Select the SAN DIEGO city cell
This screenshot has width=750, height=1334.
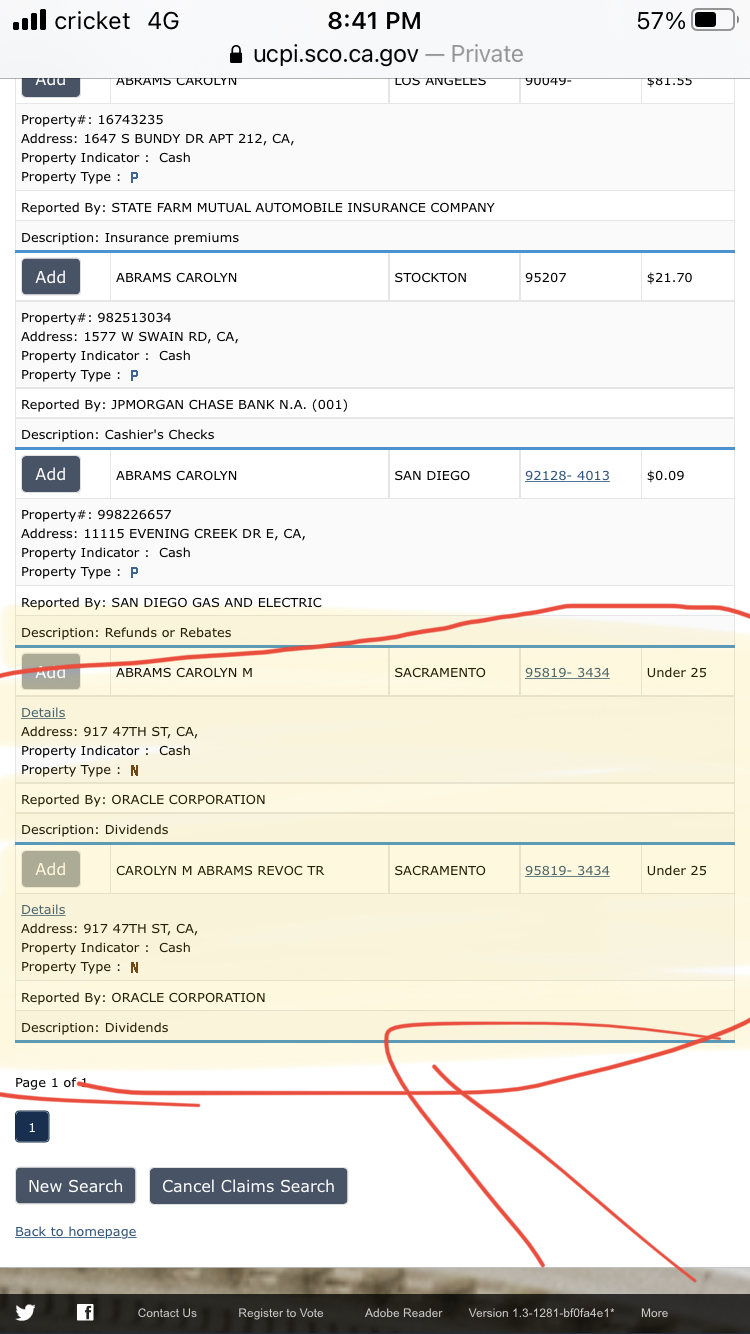[453, 475]
